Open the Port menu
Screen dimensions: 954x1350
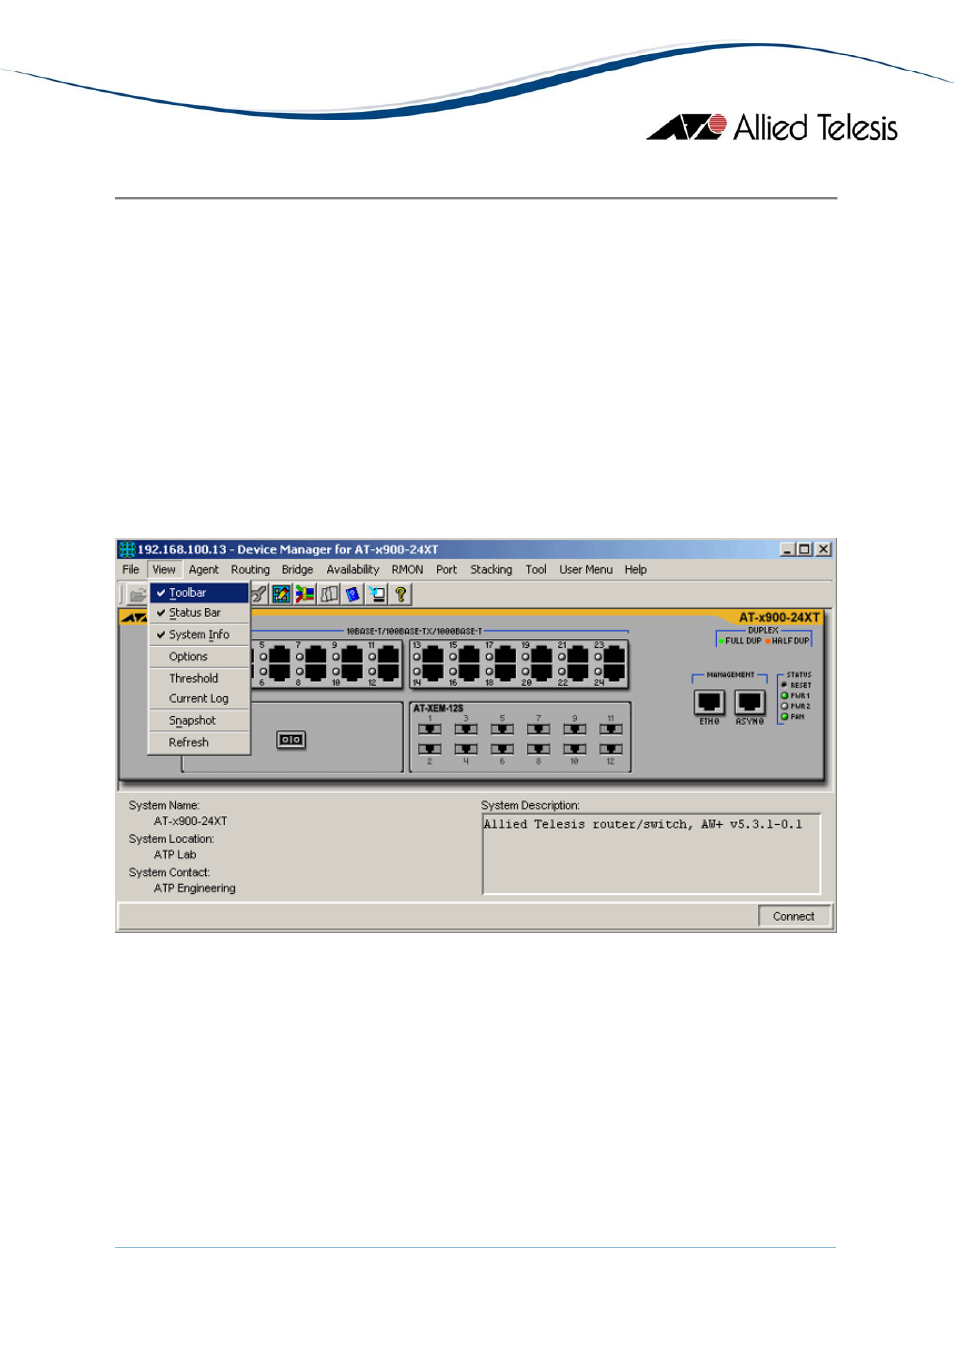tap(446, 570)
